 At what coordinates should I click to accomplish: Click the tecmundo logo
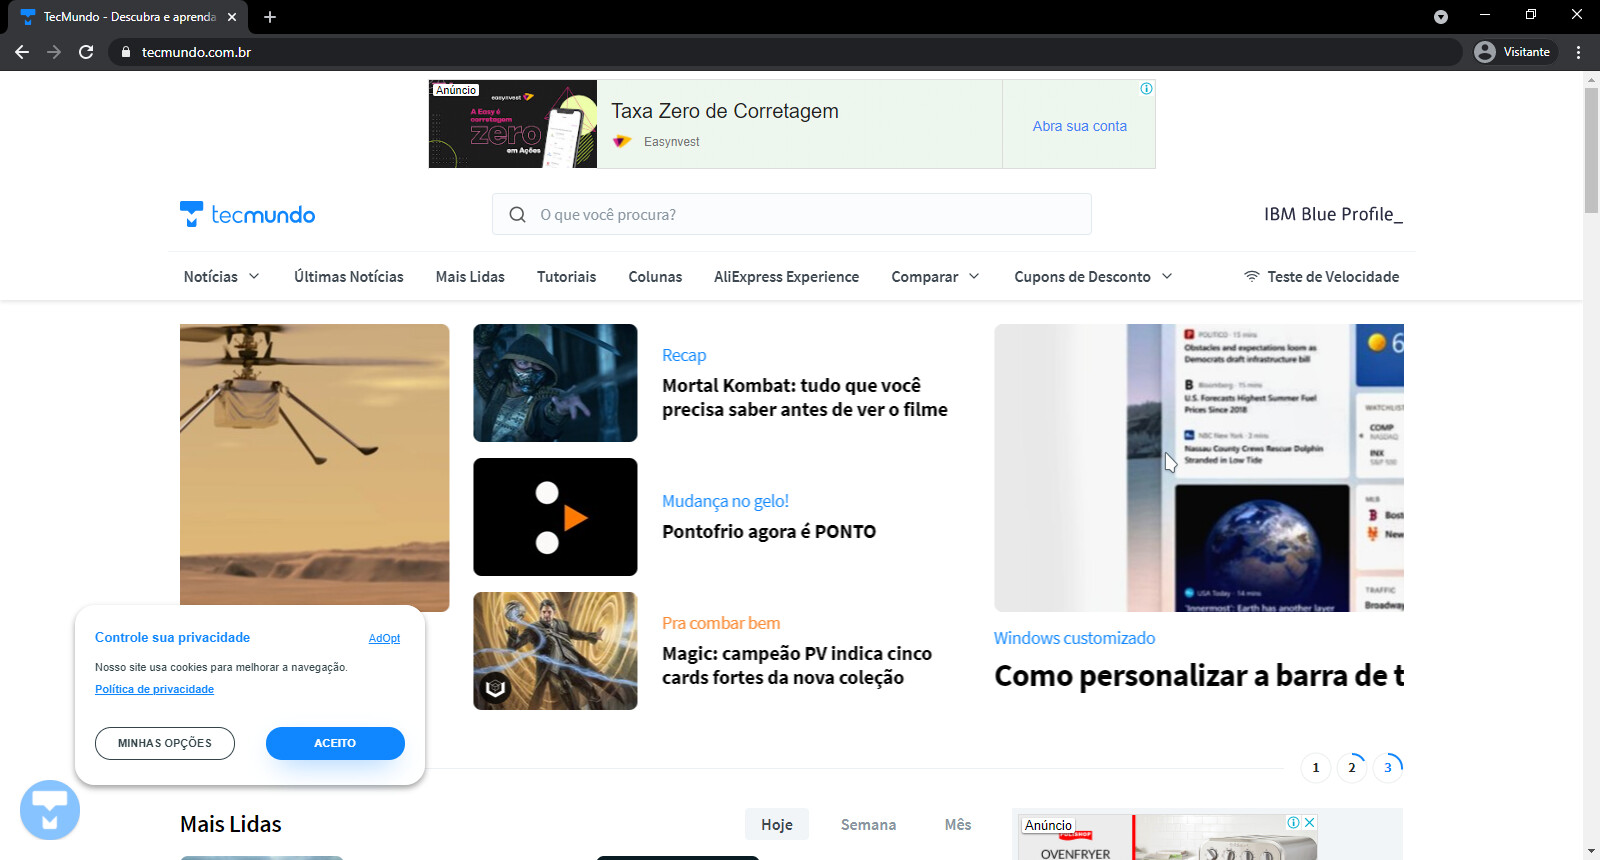click(247, 214)
